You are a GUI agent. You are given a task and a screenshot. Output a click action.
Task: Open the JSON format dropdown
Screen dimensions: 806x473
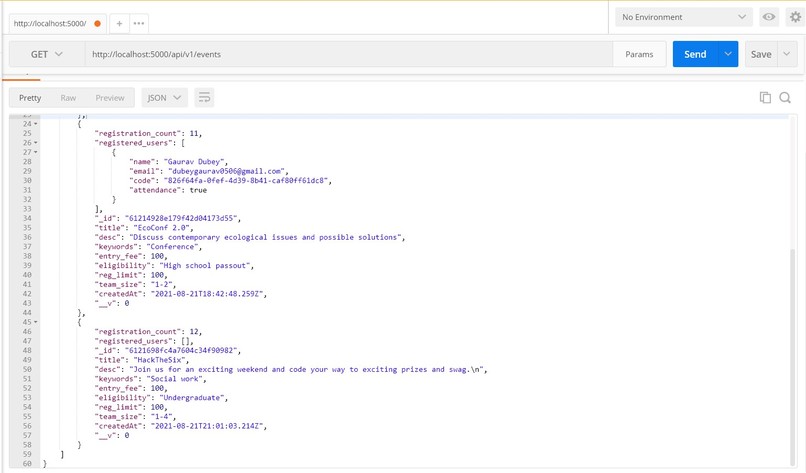(x=164, y=98)
